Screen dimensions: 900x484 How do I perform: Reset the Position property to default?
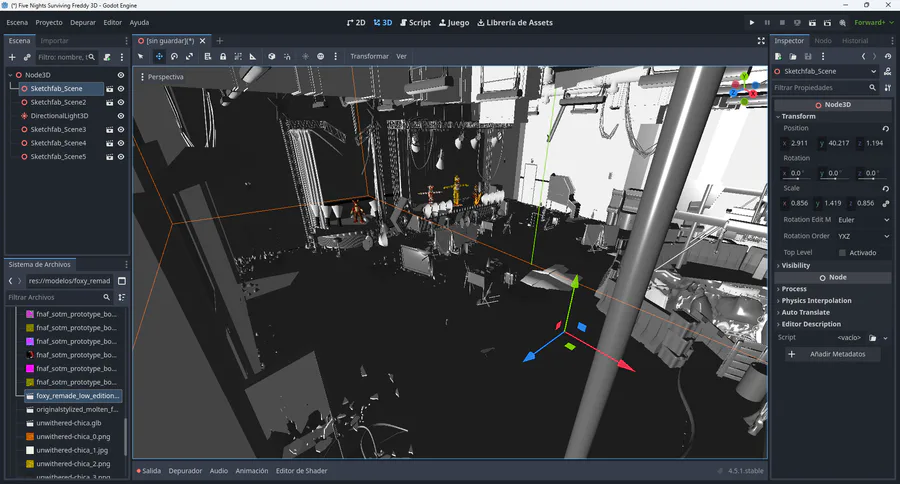(886, 129)
